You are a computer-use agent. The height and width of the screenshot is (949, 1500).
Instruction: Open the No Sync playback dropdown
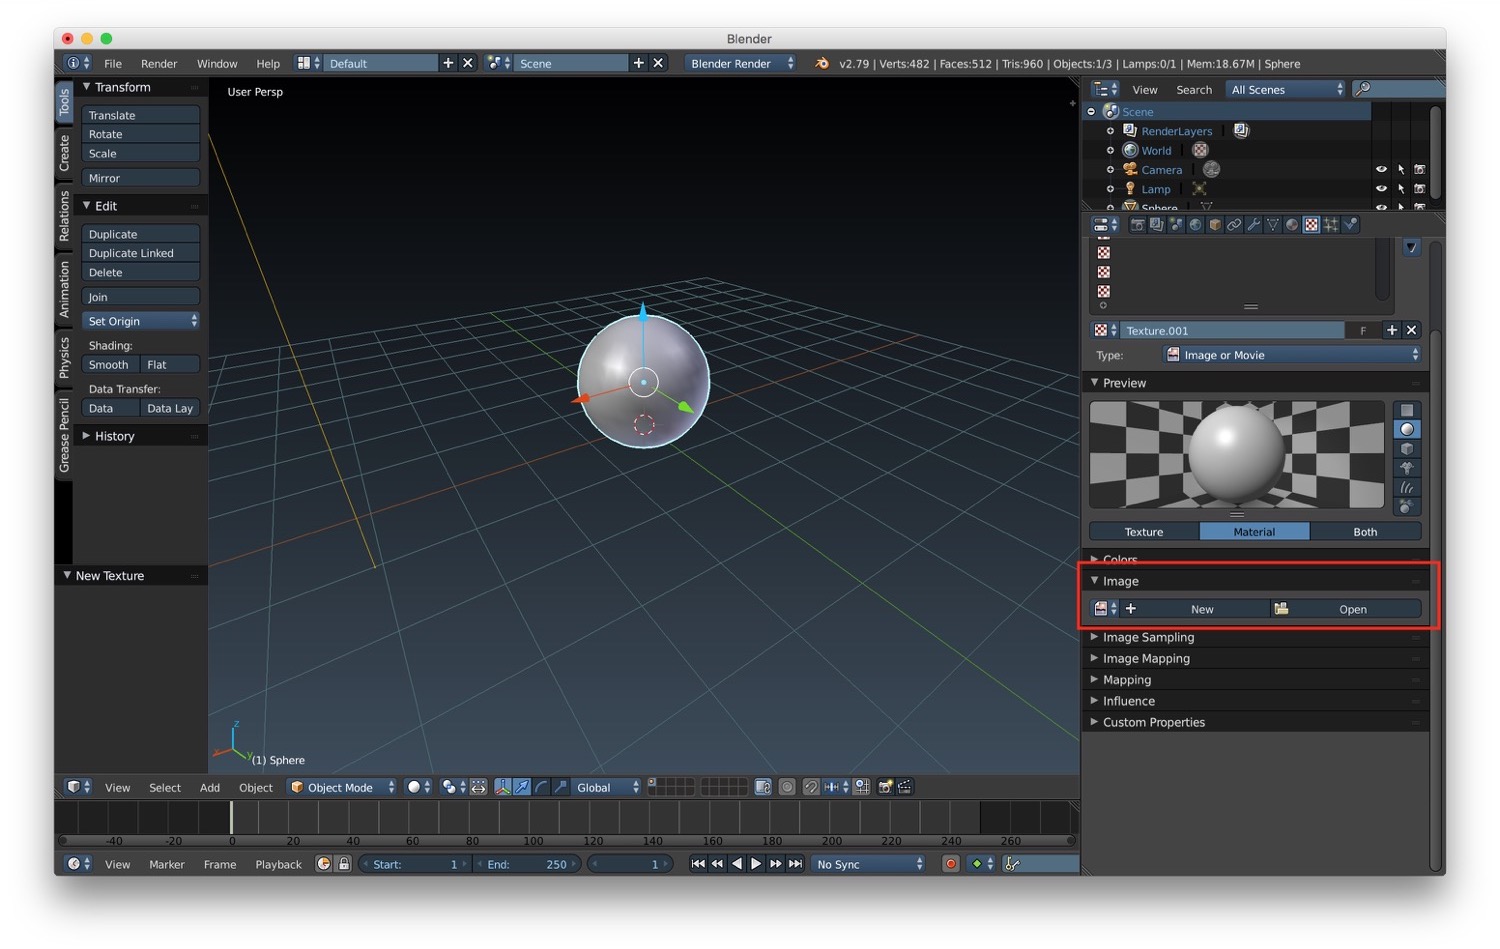(x=869, y=864)
